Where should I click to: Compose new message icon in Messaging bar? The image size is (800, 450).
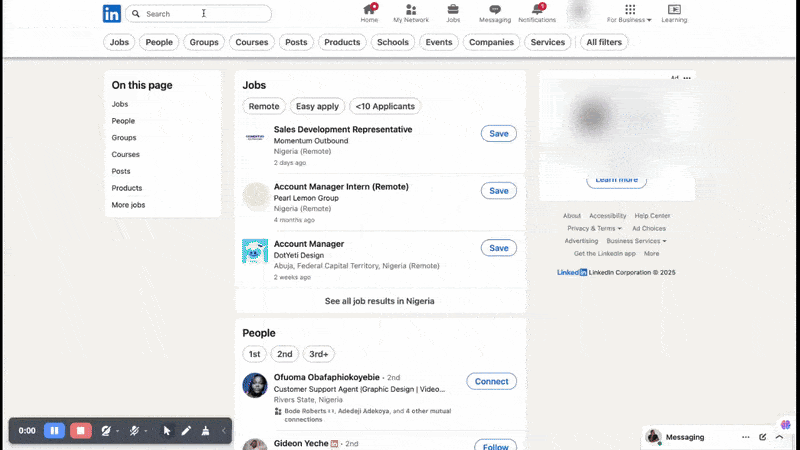pos(762,437)
